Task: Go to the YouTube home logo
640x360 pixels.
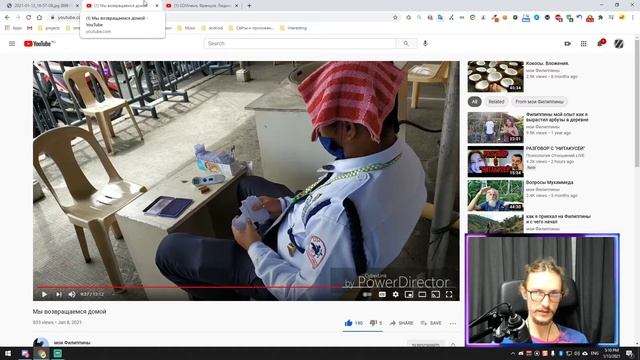Action: tap(39, 44)
